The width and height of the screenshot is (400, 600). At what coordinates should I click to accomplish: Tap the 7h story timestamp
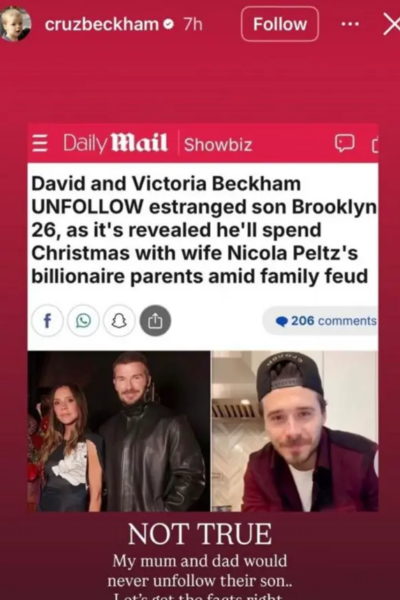[x=193, y=24]
